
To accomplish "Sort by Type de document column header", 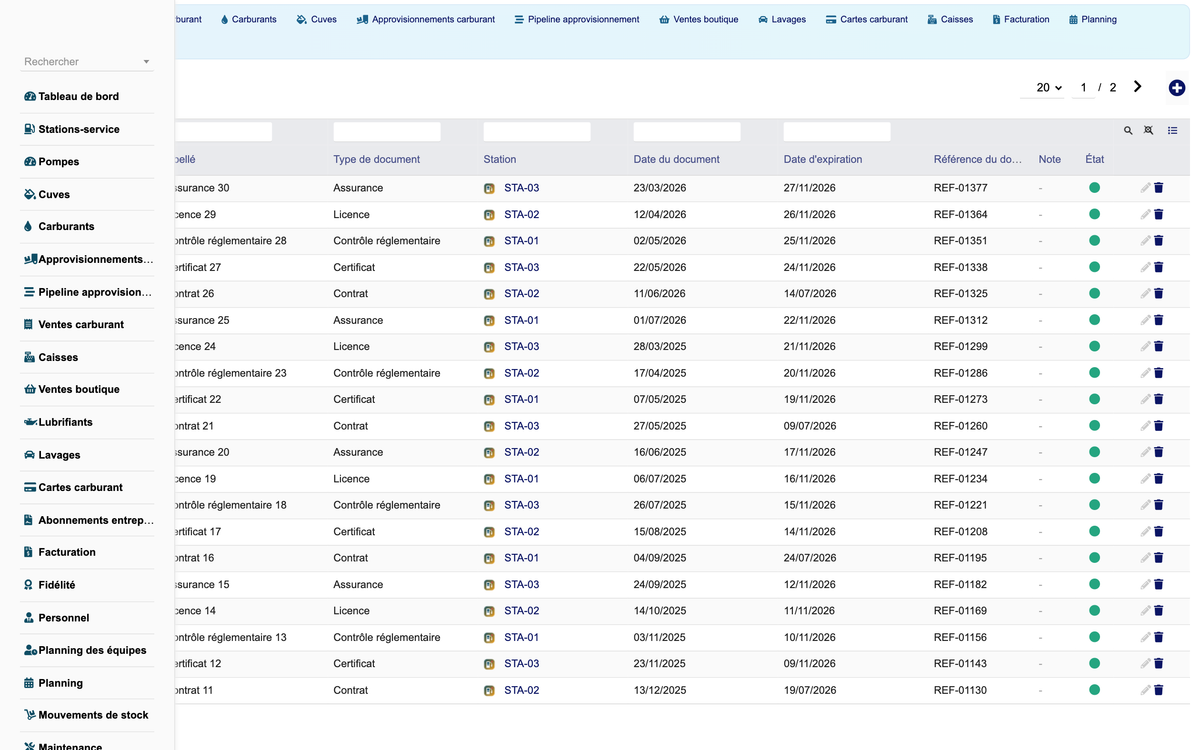I will (x=377, y=159).
